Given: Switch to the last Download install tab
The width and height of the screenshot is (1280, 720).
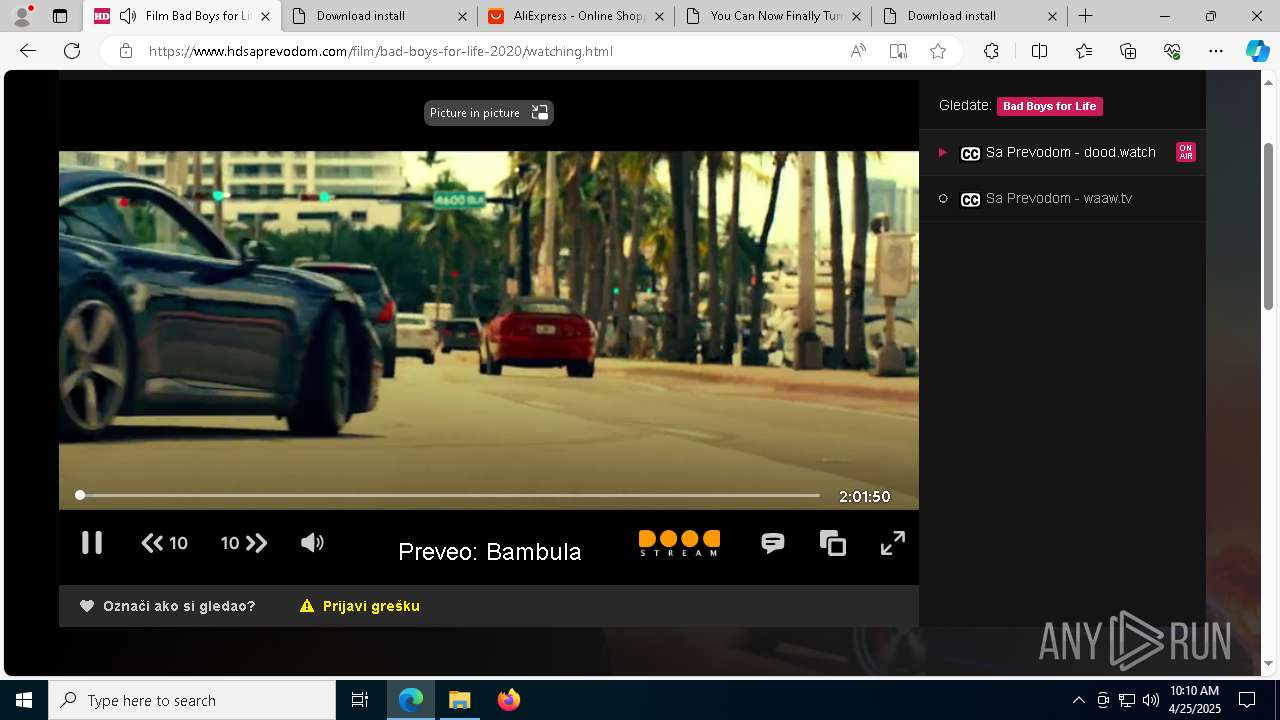Looking at the screenshot, I should pos(971,16).
